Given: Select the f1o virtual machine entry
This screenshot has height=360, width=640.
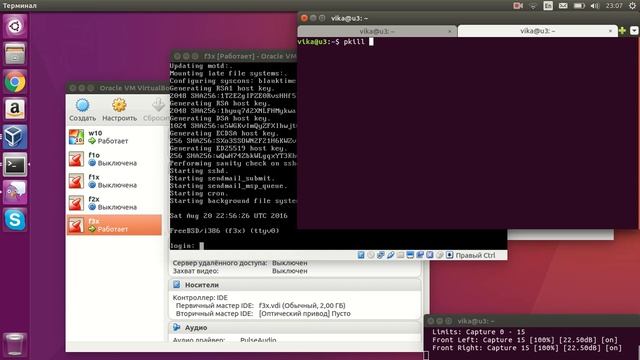Looking at the screenshot, I should tap(114, 159).
